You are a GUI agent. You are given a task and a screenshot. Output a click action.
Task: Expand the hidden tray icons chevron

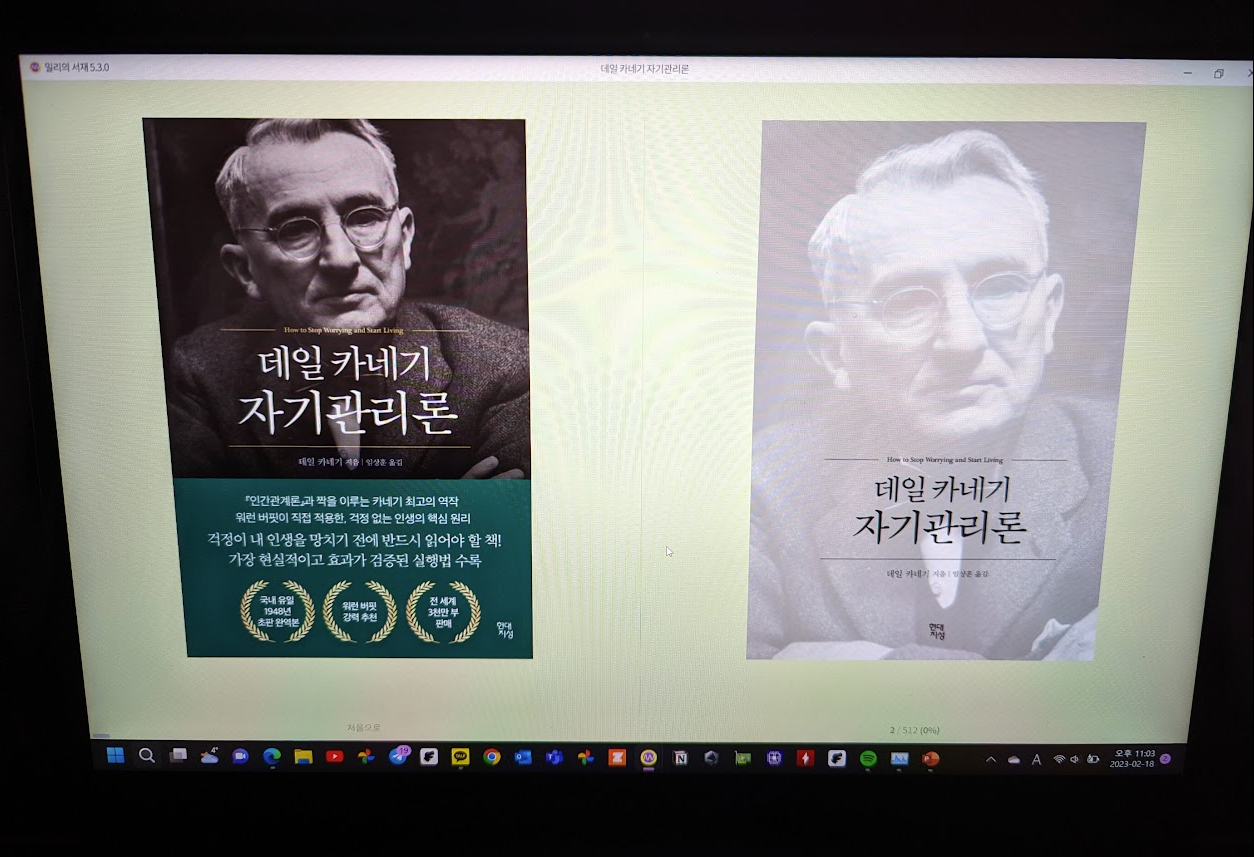[990, 760]
